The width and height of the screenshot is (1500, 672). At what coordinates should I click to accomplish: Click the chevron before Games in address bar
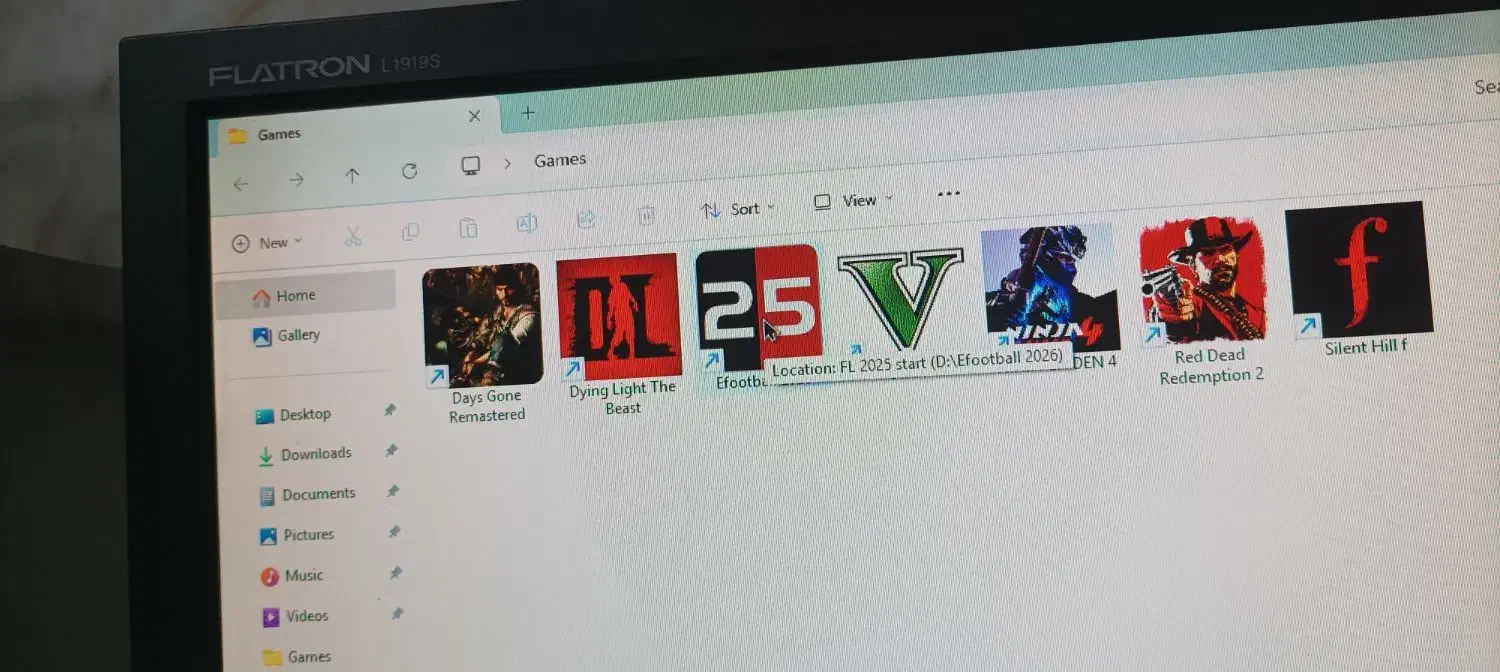click(508, 163)
